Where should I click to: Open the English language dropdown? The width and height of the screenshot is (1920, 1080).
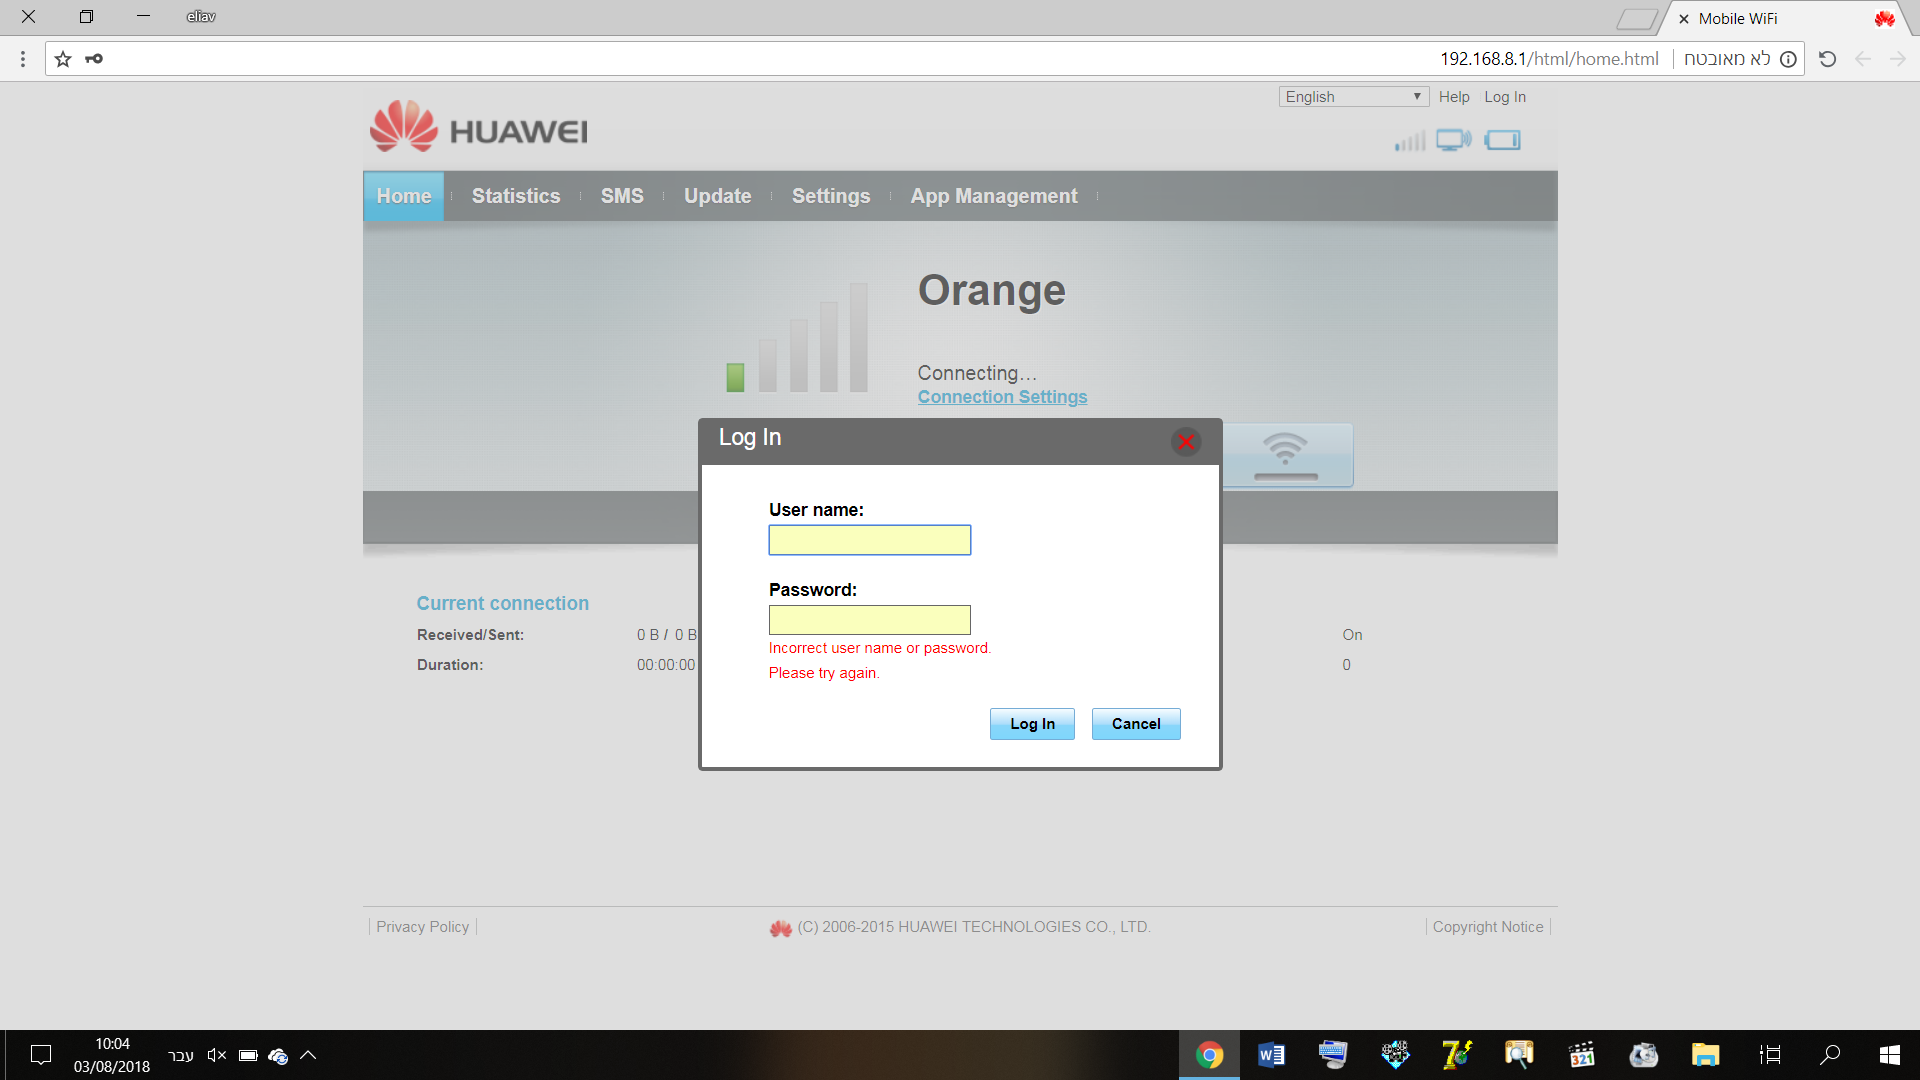coord(1353,97)
